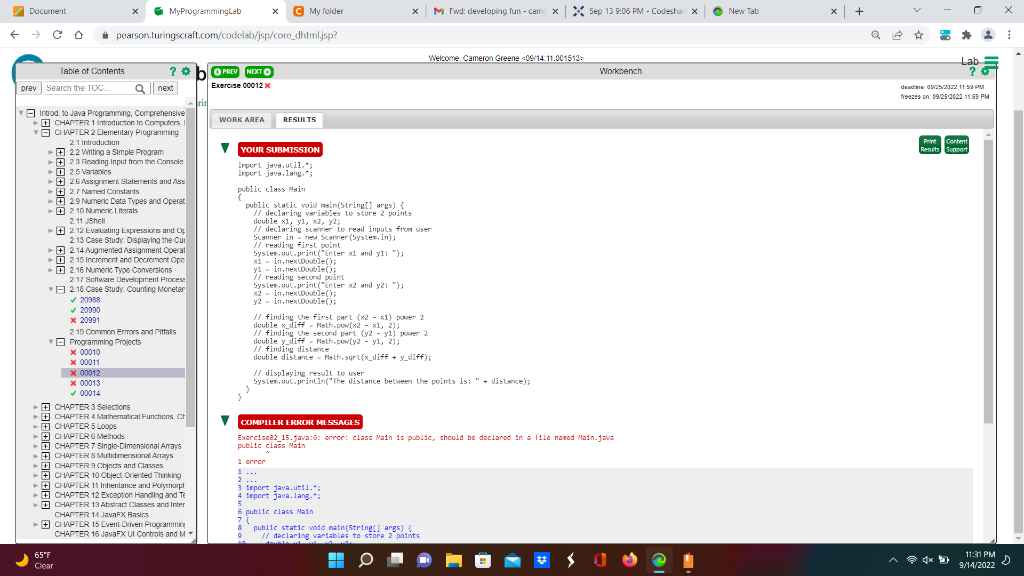
Task: Type in the Search the TOC field
Action: point(90,88)
